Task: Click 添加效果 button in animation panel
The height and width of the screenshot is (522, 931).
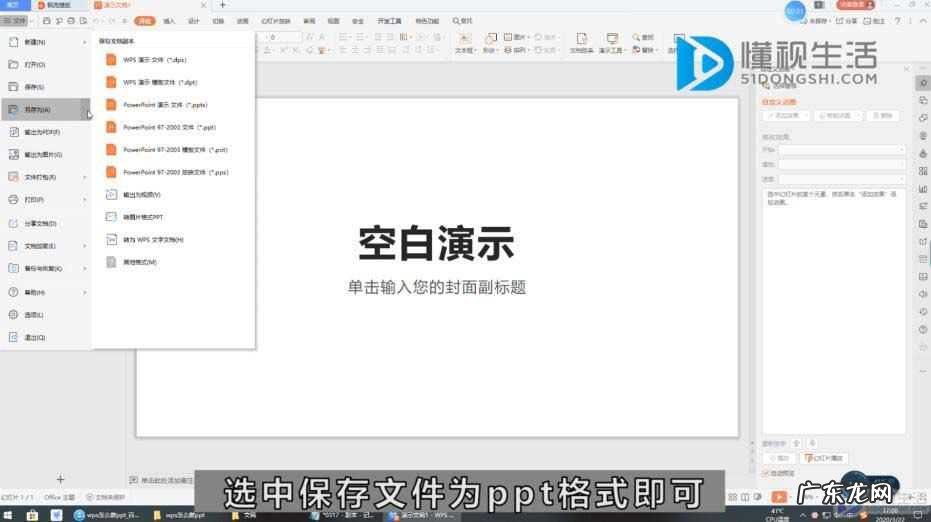Action: 786,116
